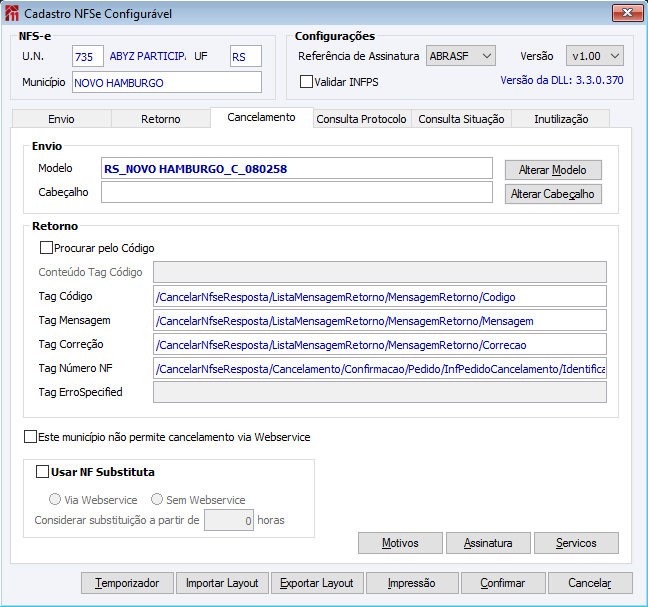Check Procurar pelo Código option

pos(46,248)
